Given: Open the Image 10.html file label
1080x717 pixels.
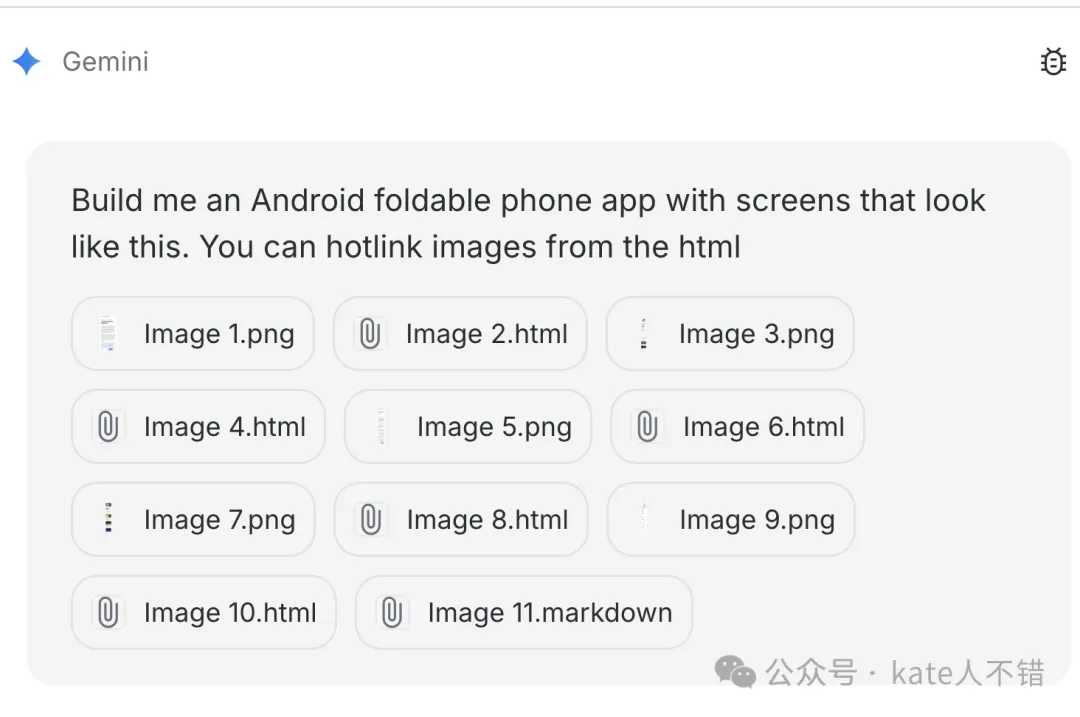Looking at the screenshot, I should coord(230,613).
